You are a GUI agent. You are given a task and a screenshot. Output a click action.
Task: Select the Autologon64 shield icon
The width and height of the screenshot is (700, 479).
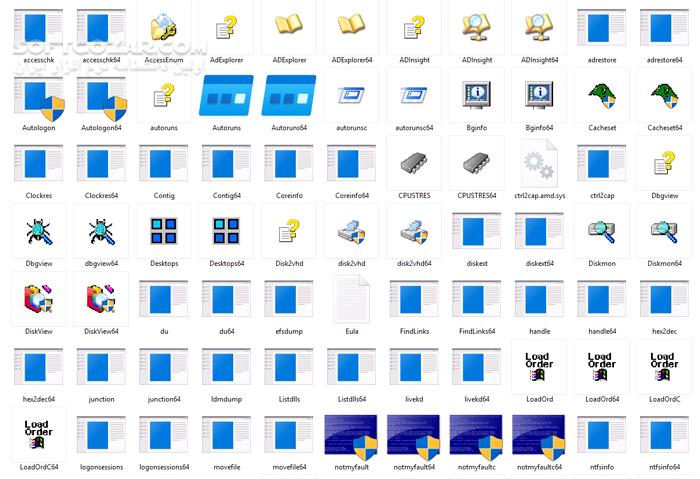[101, 99]
